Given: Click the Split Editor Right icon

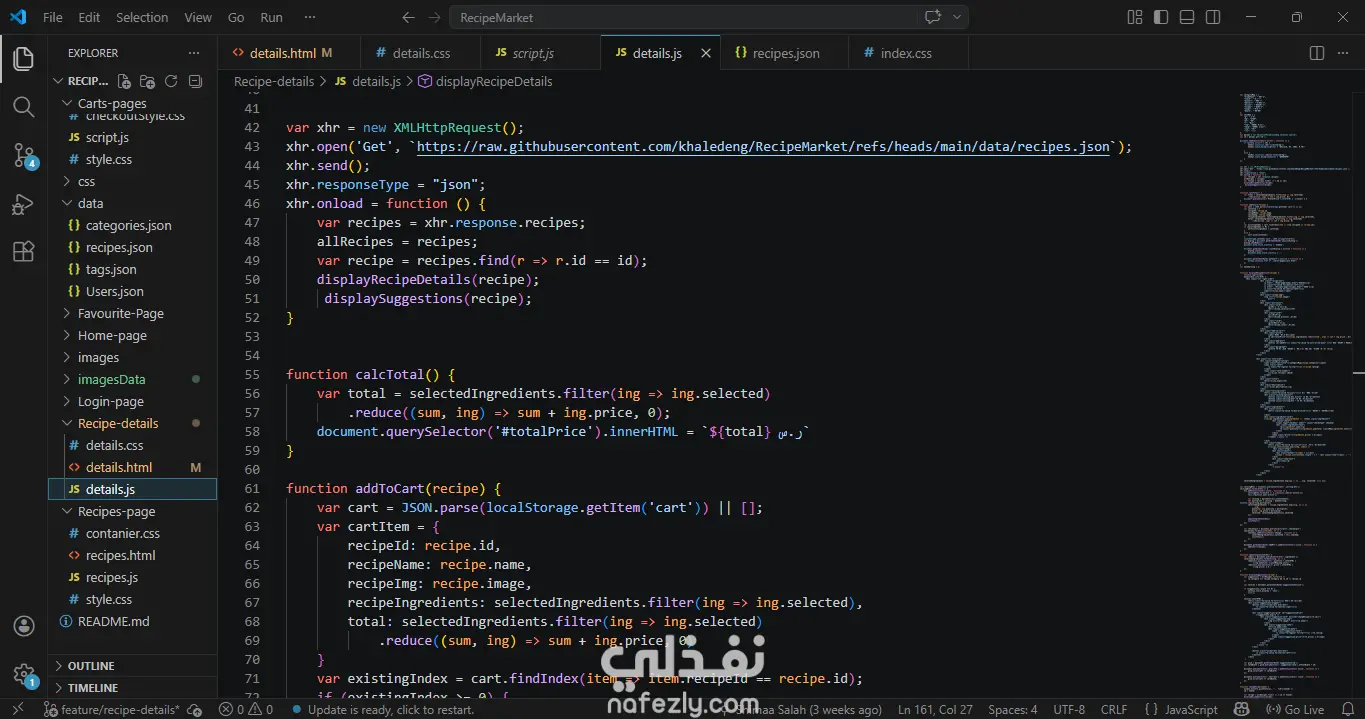Looking at the screenshot, I should (1317, 53).
